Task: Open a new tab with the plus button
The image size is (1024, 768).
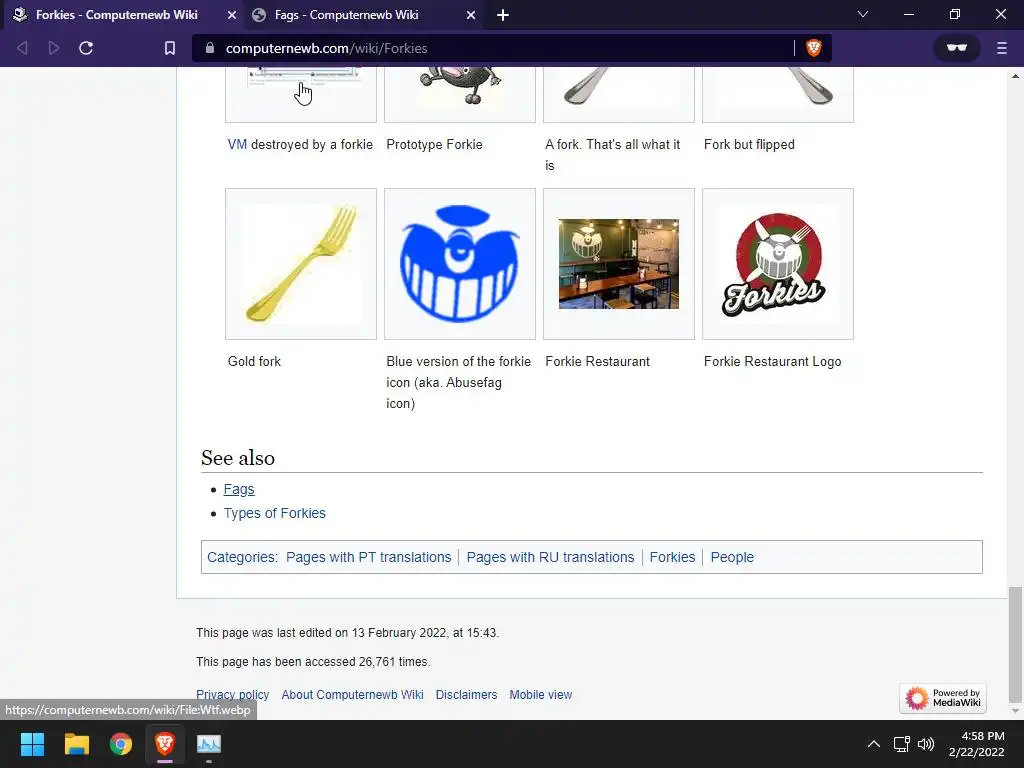Action: click(x=503, y=15)
